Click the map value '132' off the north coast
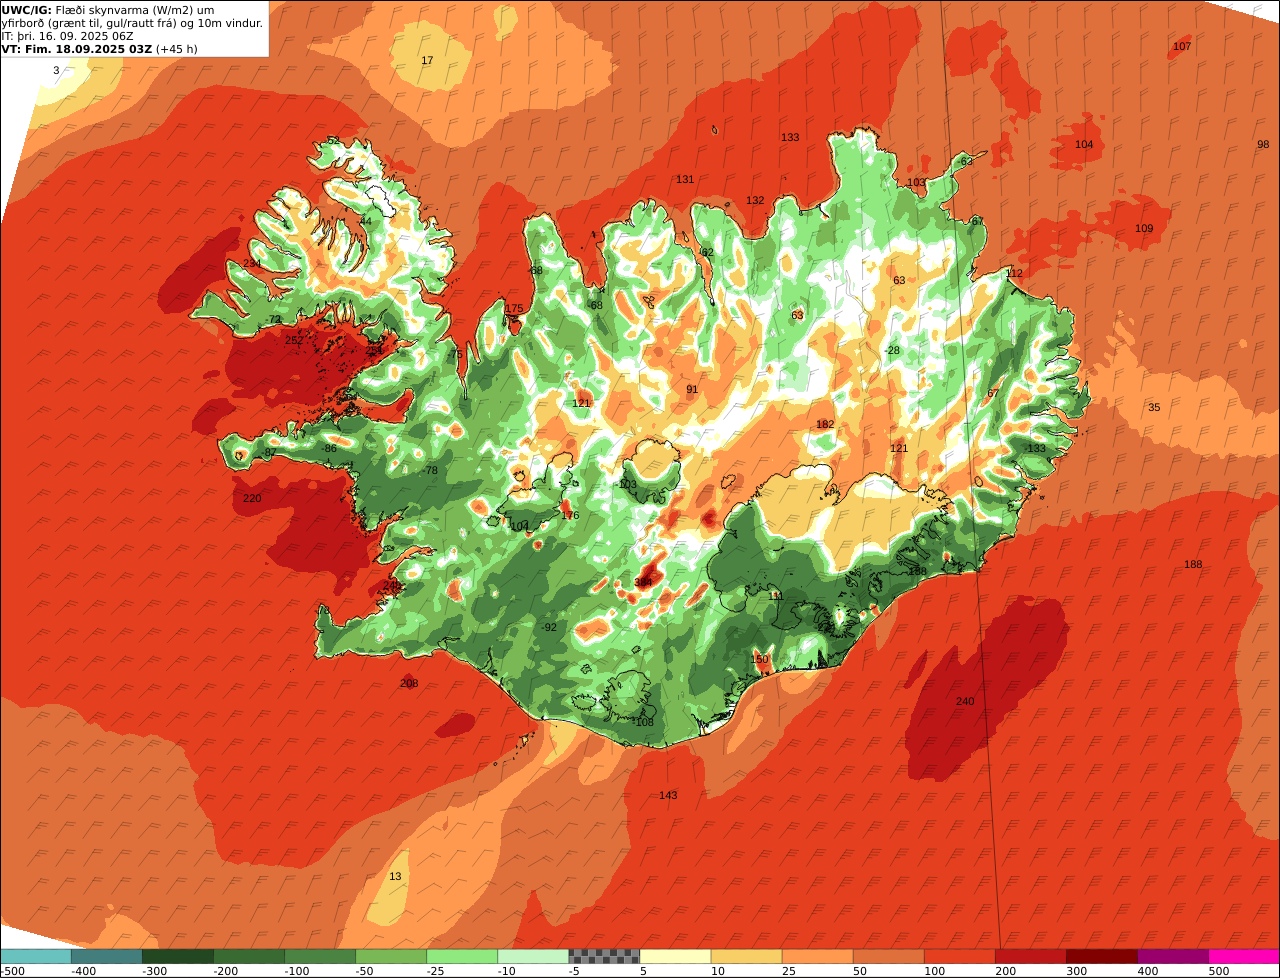This screenshot has height=978, width=1280. coord(755,200)
